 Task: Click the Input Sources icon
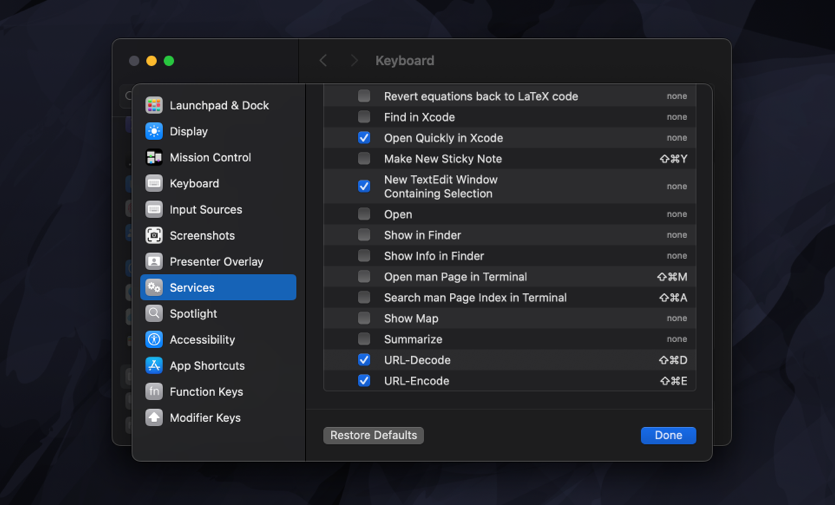154,209
